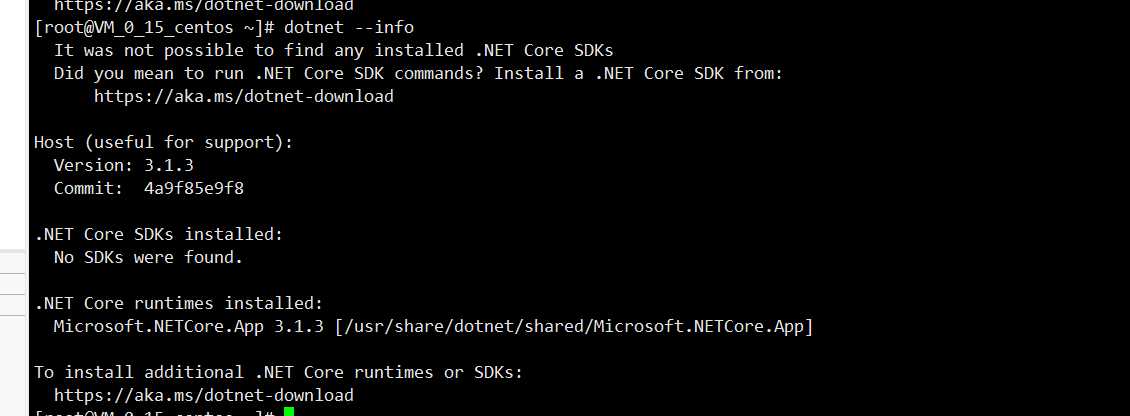This screenshot has width=1130, height=416.
Task: Select the Version: 3.1.3 line
Action: pos(124,165)
